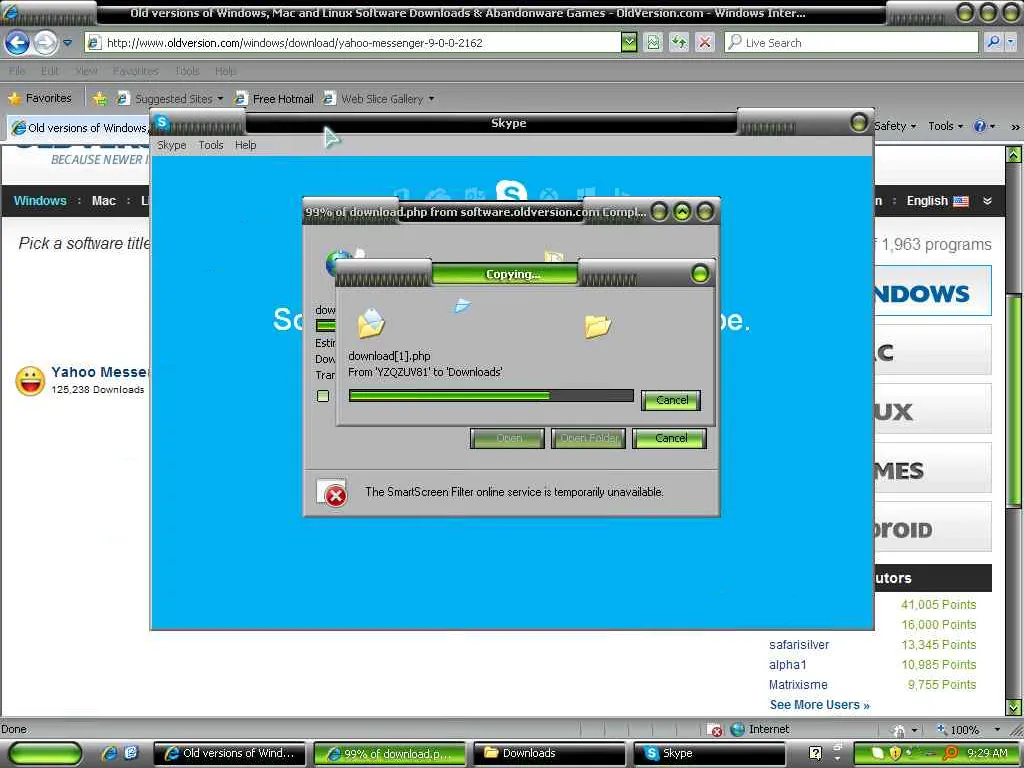
Task: Choose English language selector
Action: 937,201
